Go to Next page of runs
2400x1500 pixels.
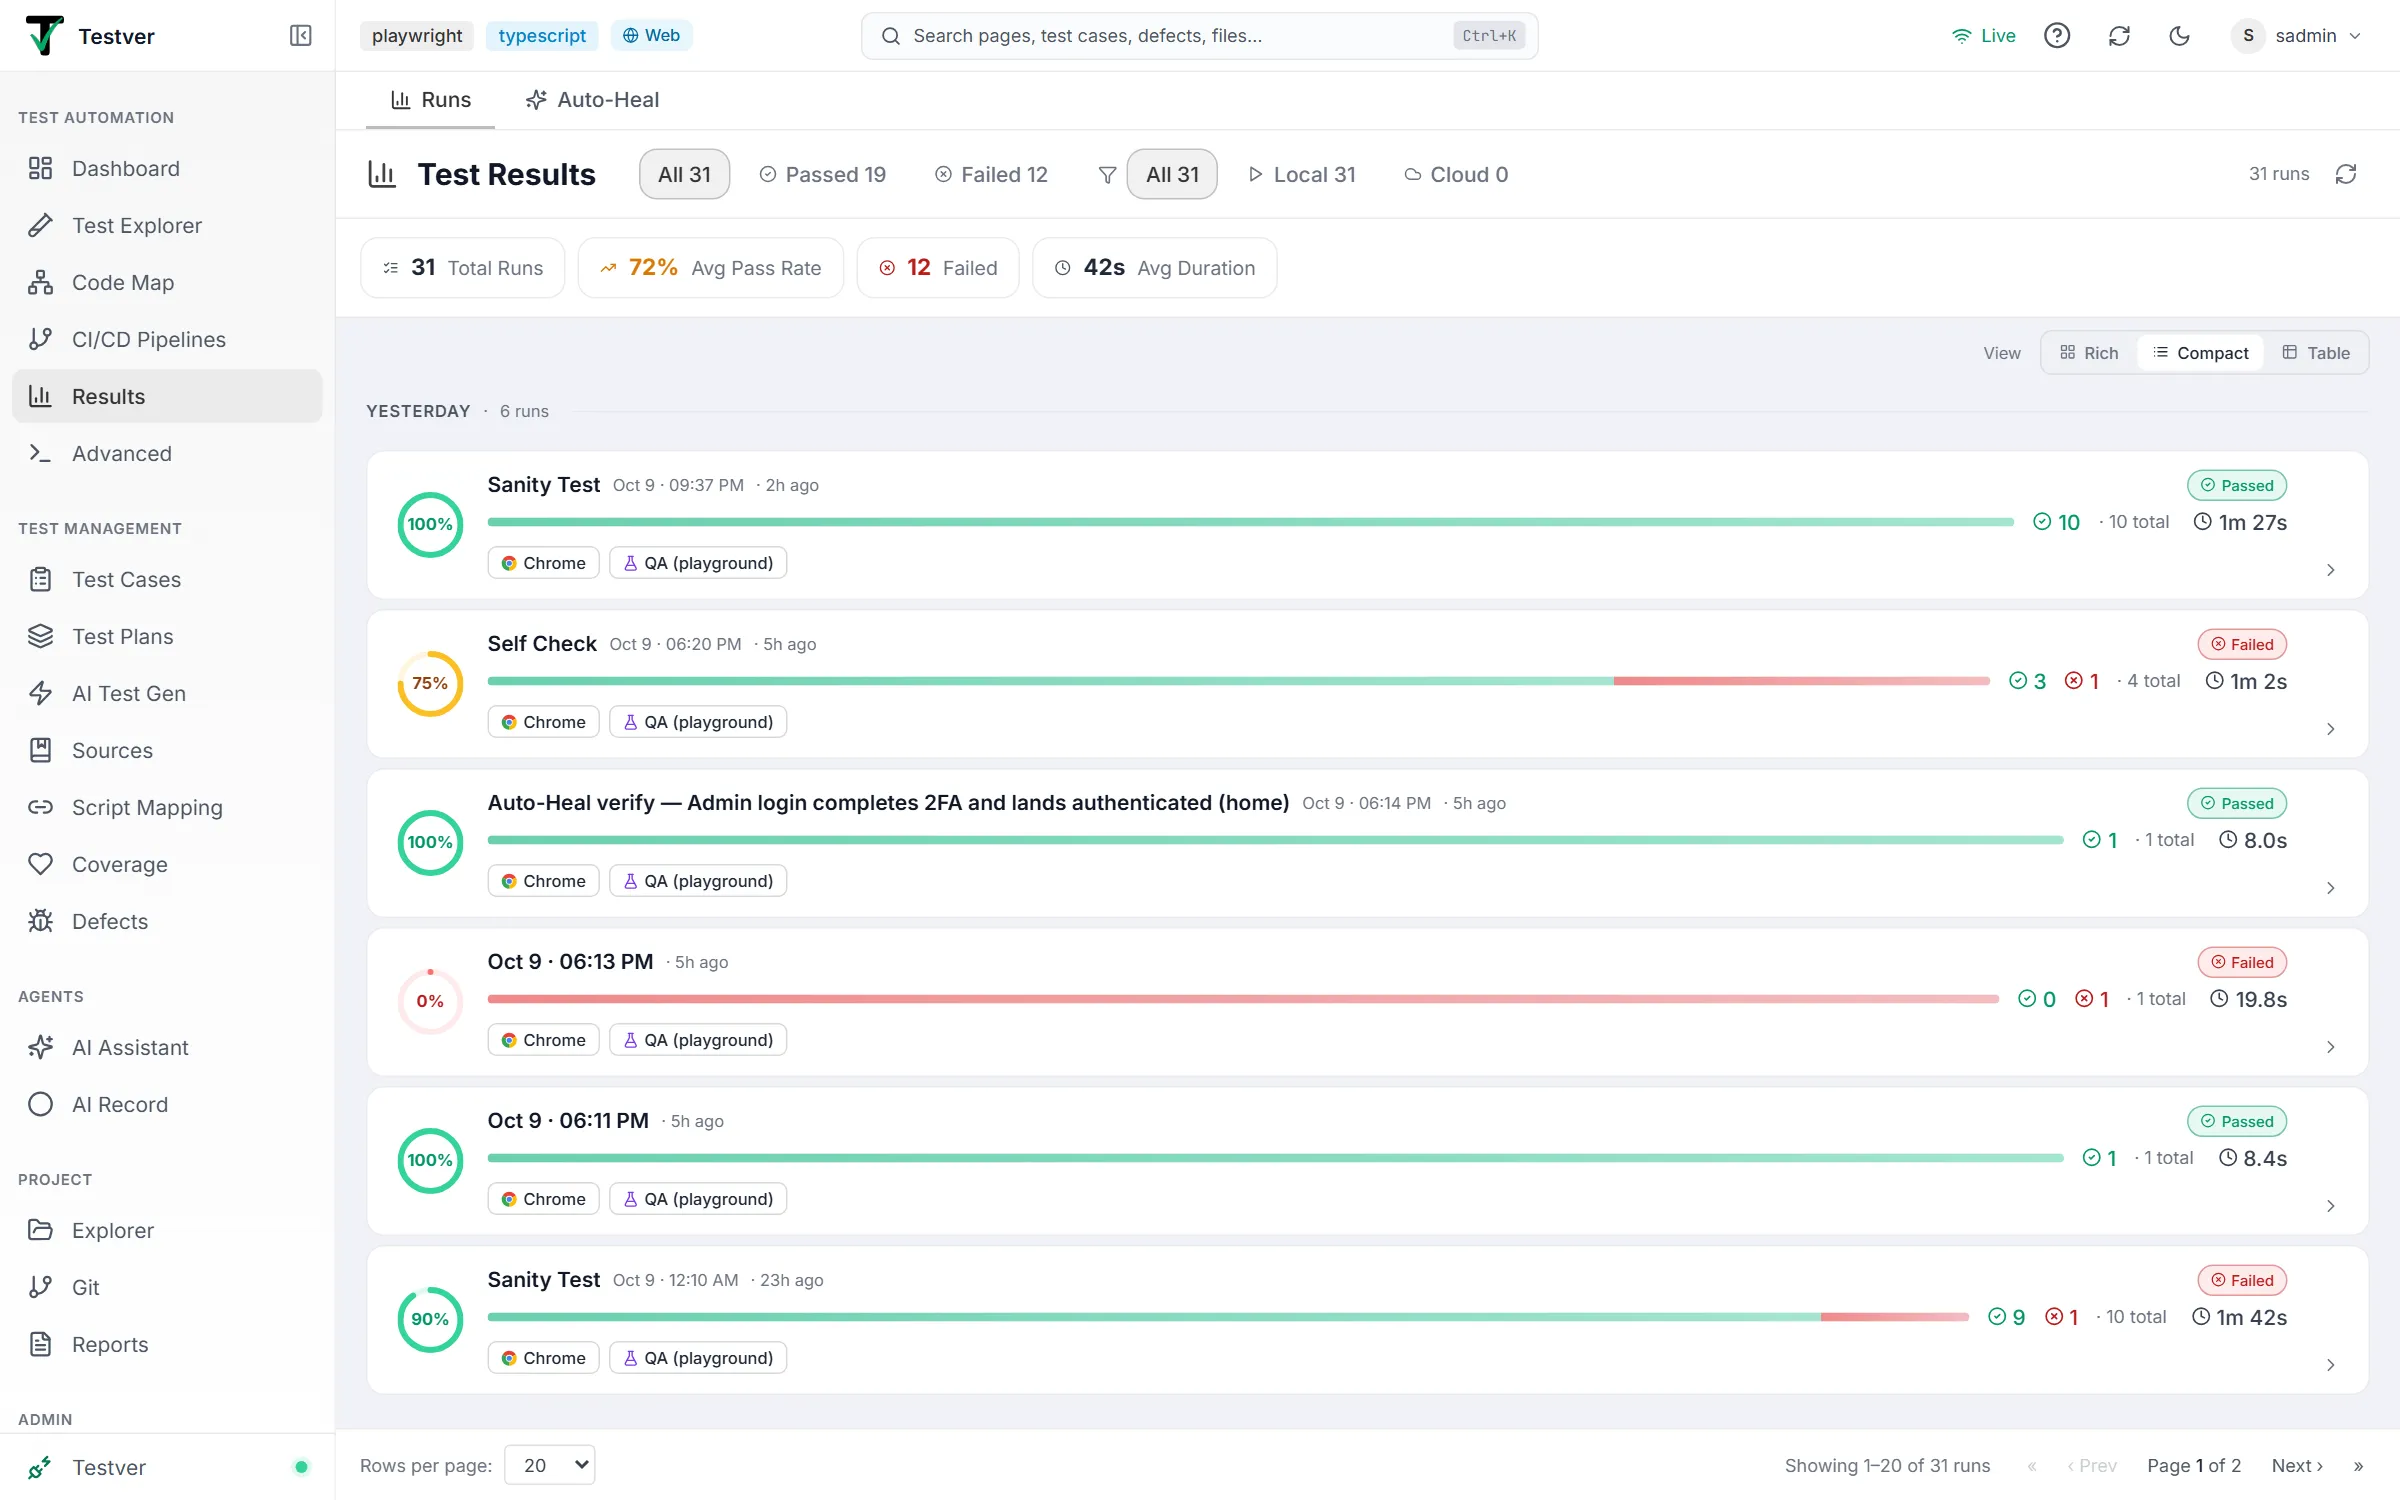click(x=2297, y=1465)
